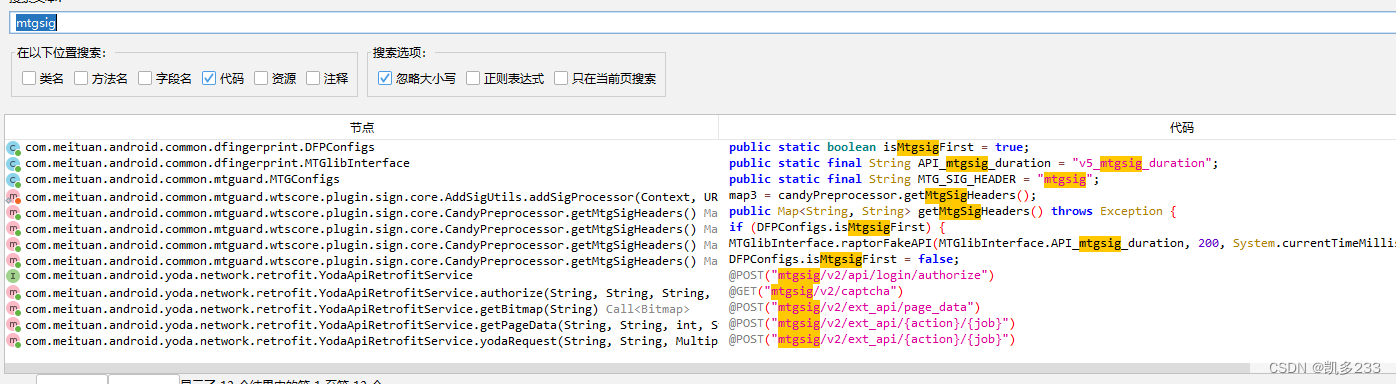
Task: Click code 'public static boolean isMtgsigFirst = true;'
Action: click(879, 147)
